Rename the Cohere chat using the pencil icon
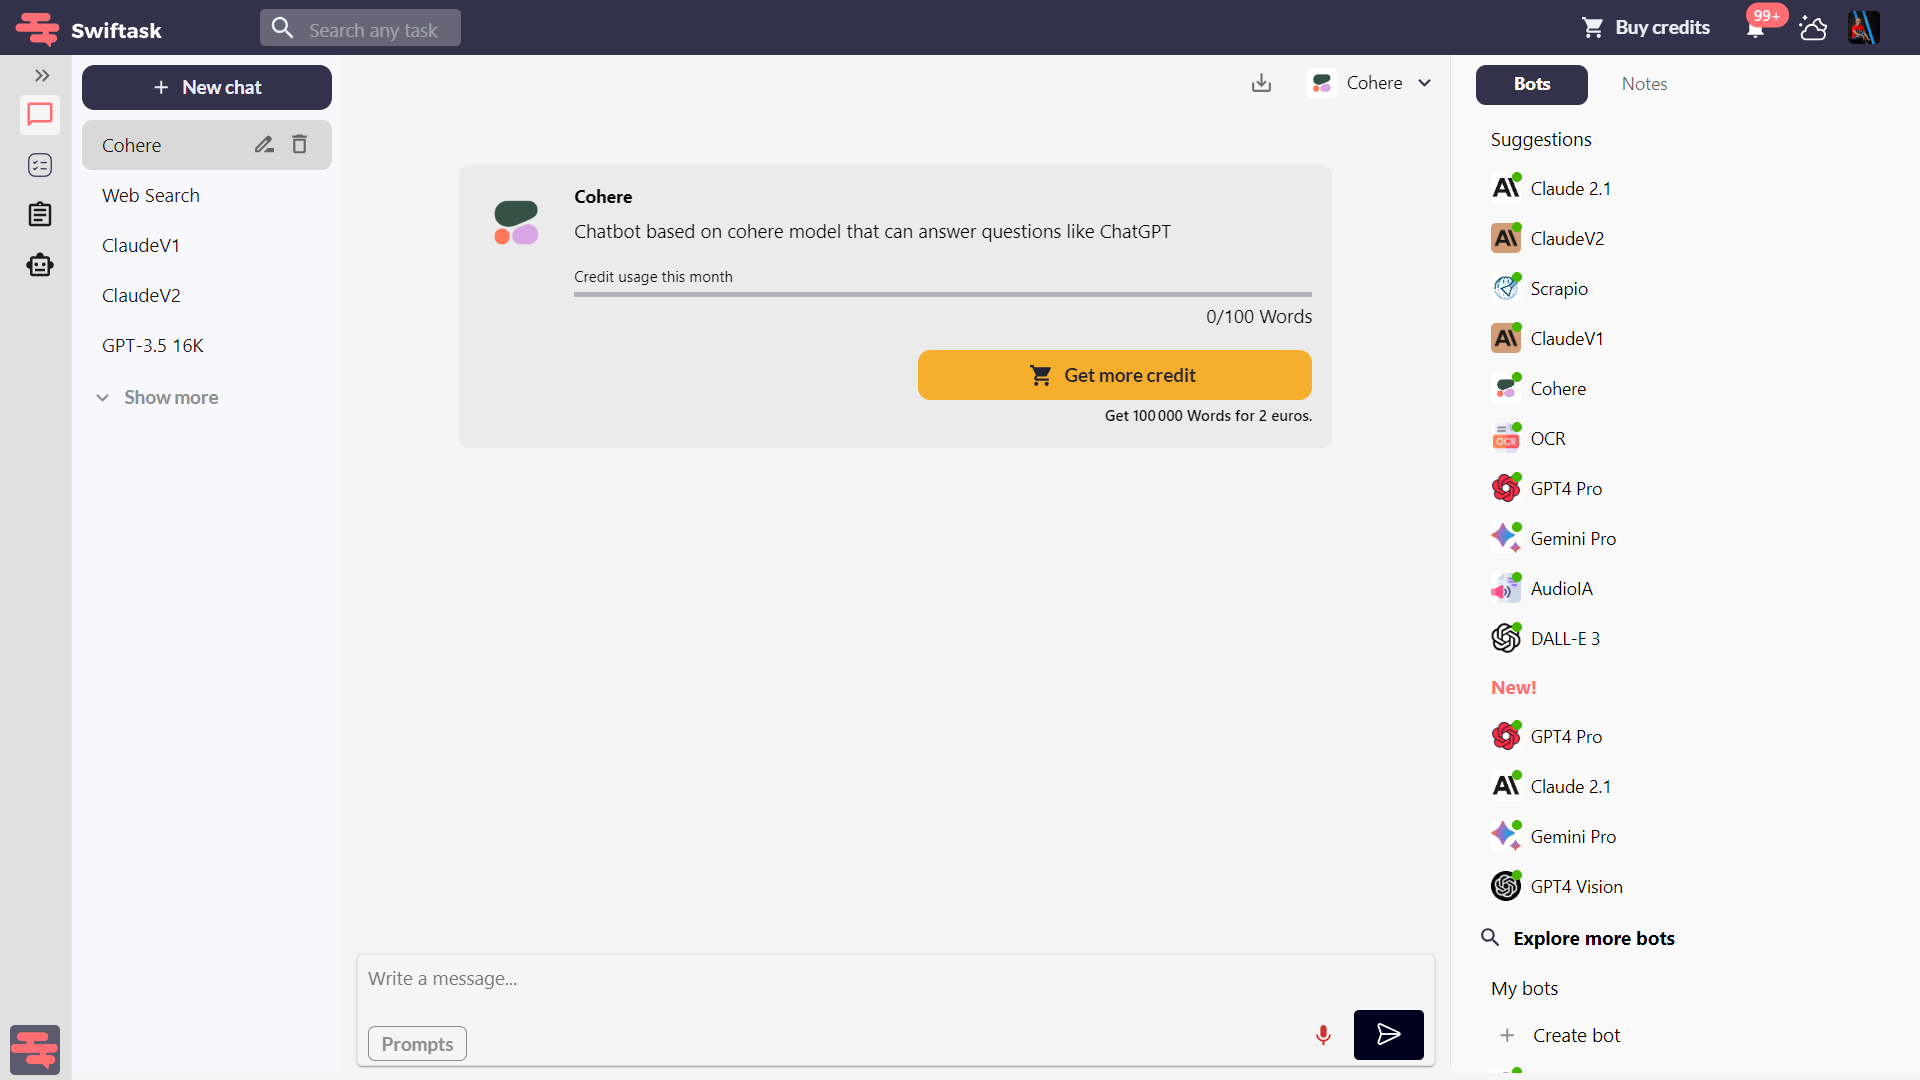Viewport: 1920px width, 1080px height. [x=263, y=144]
